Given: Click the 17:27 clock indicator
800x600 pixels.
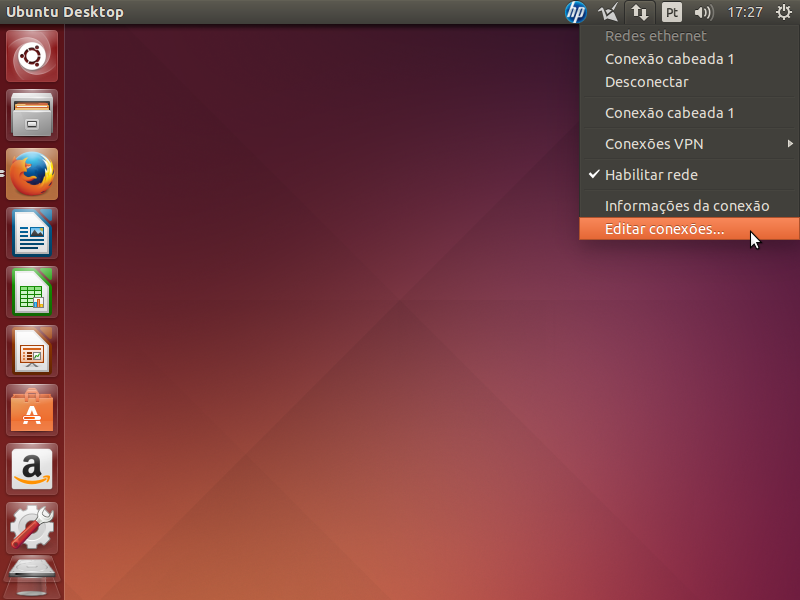Looking at the screenshot, I should pos(745,12).
